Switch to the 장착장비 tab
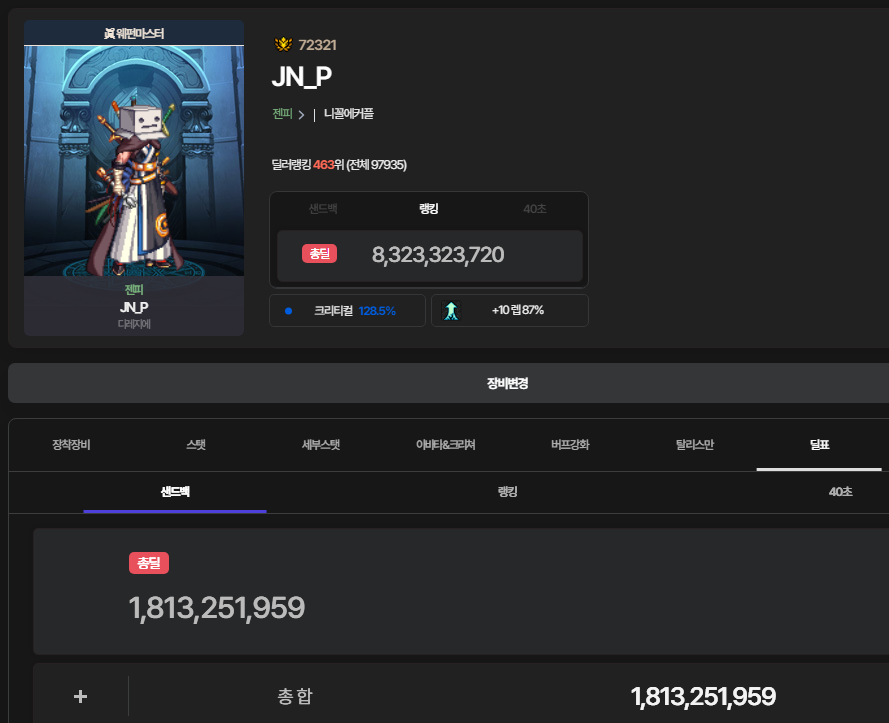This screenshot has width=889, height=723. (x=71, y=445)
